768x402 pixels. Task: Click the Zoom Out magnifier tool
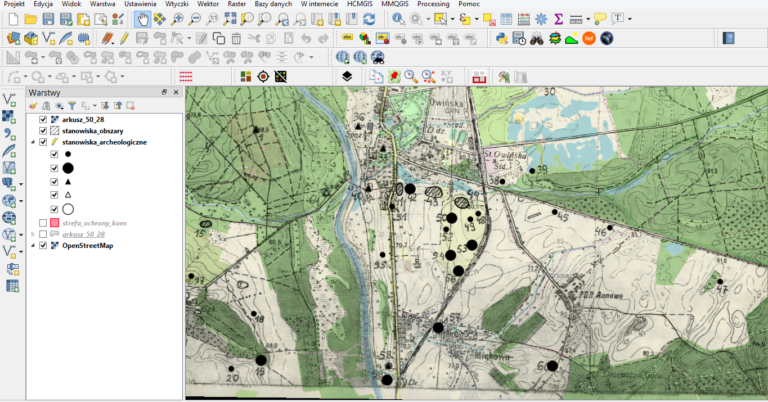195,19
